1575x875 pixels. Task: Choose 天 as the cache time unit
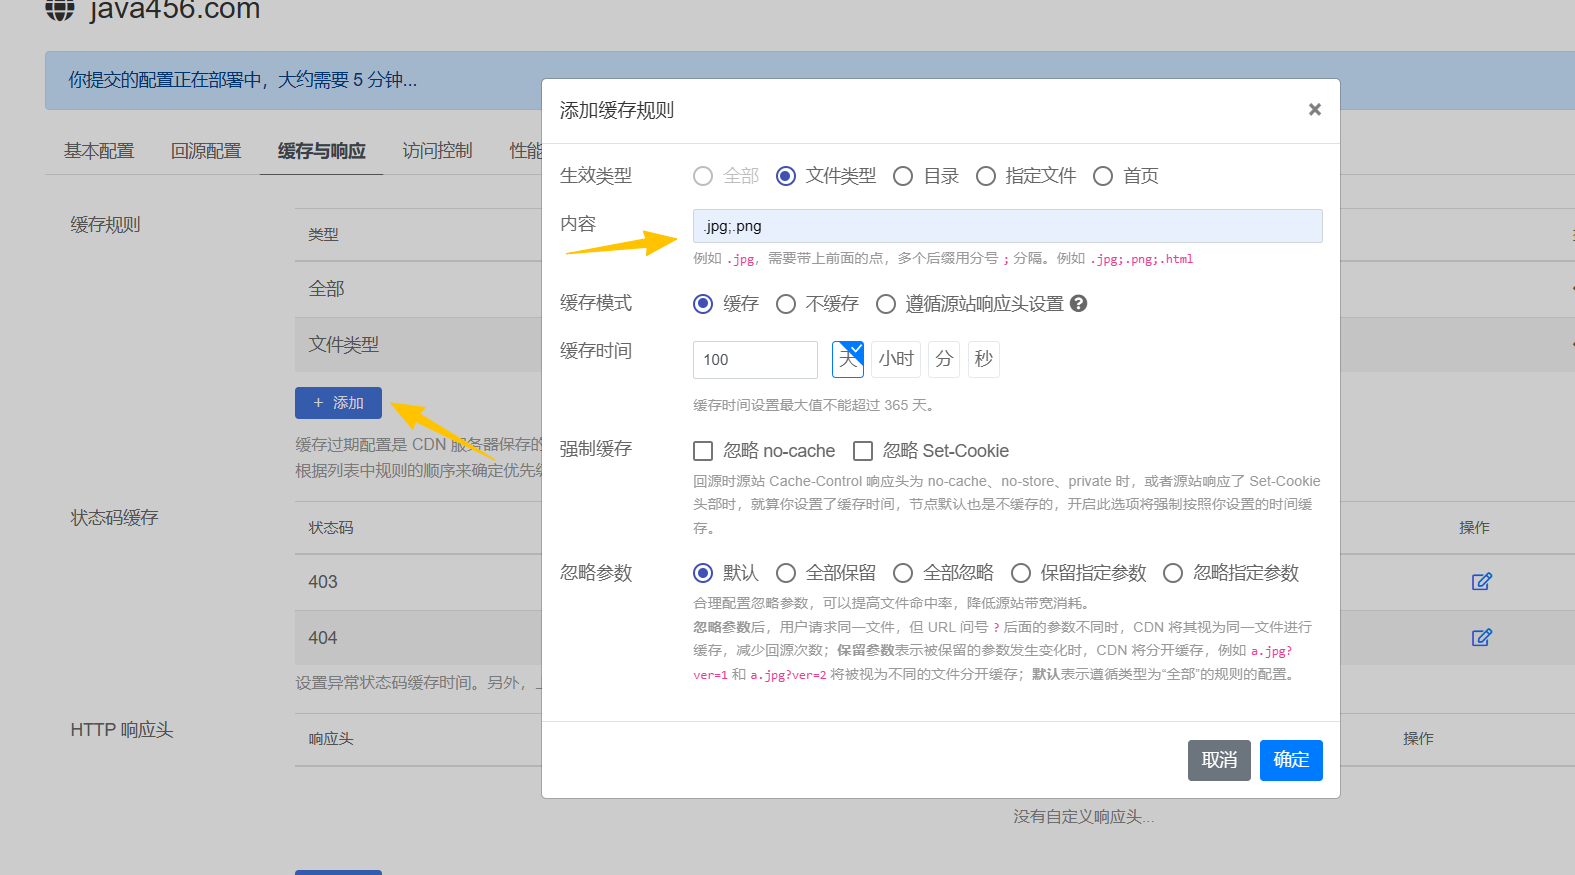click(x=847, y=359)
